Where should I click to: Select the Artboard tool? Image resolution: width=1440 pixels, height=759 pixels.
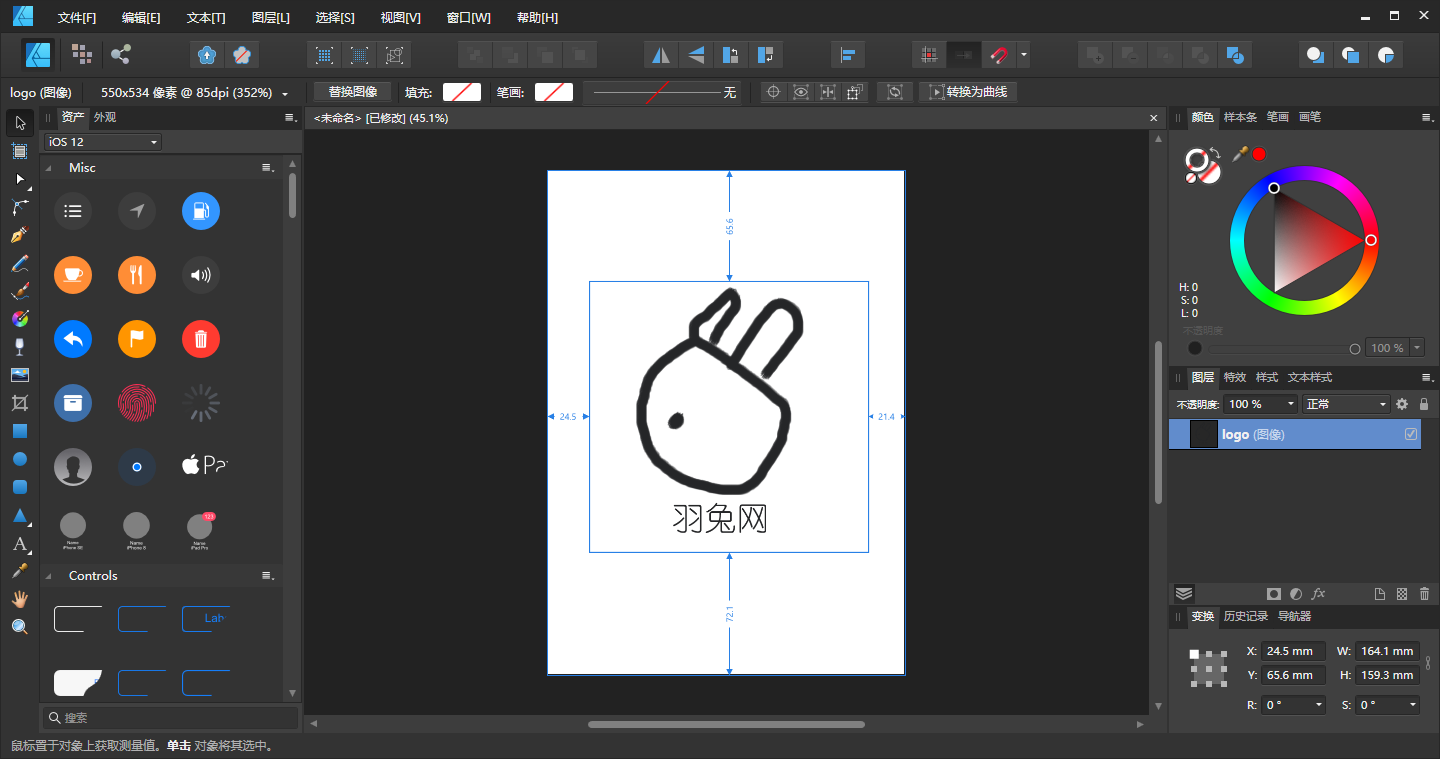pyautogui.click(x=20, y=151)
